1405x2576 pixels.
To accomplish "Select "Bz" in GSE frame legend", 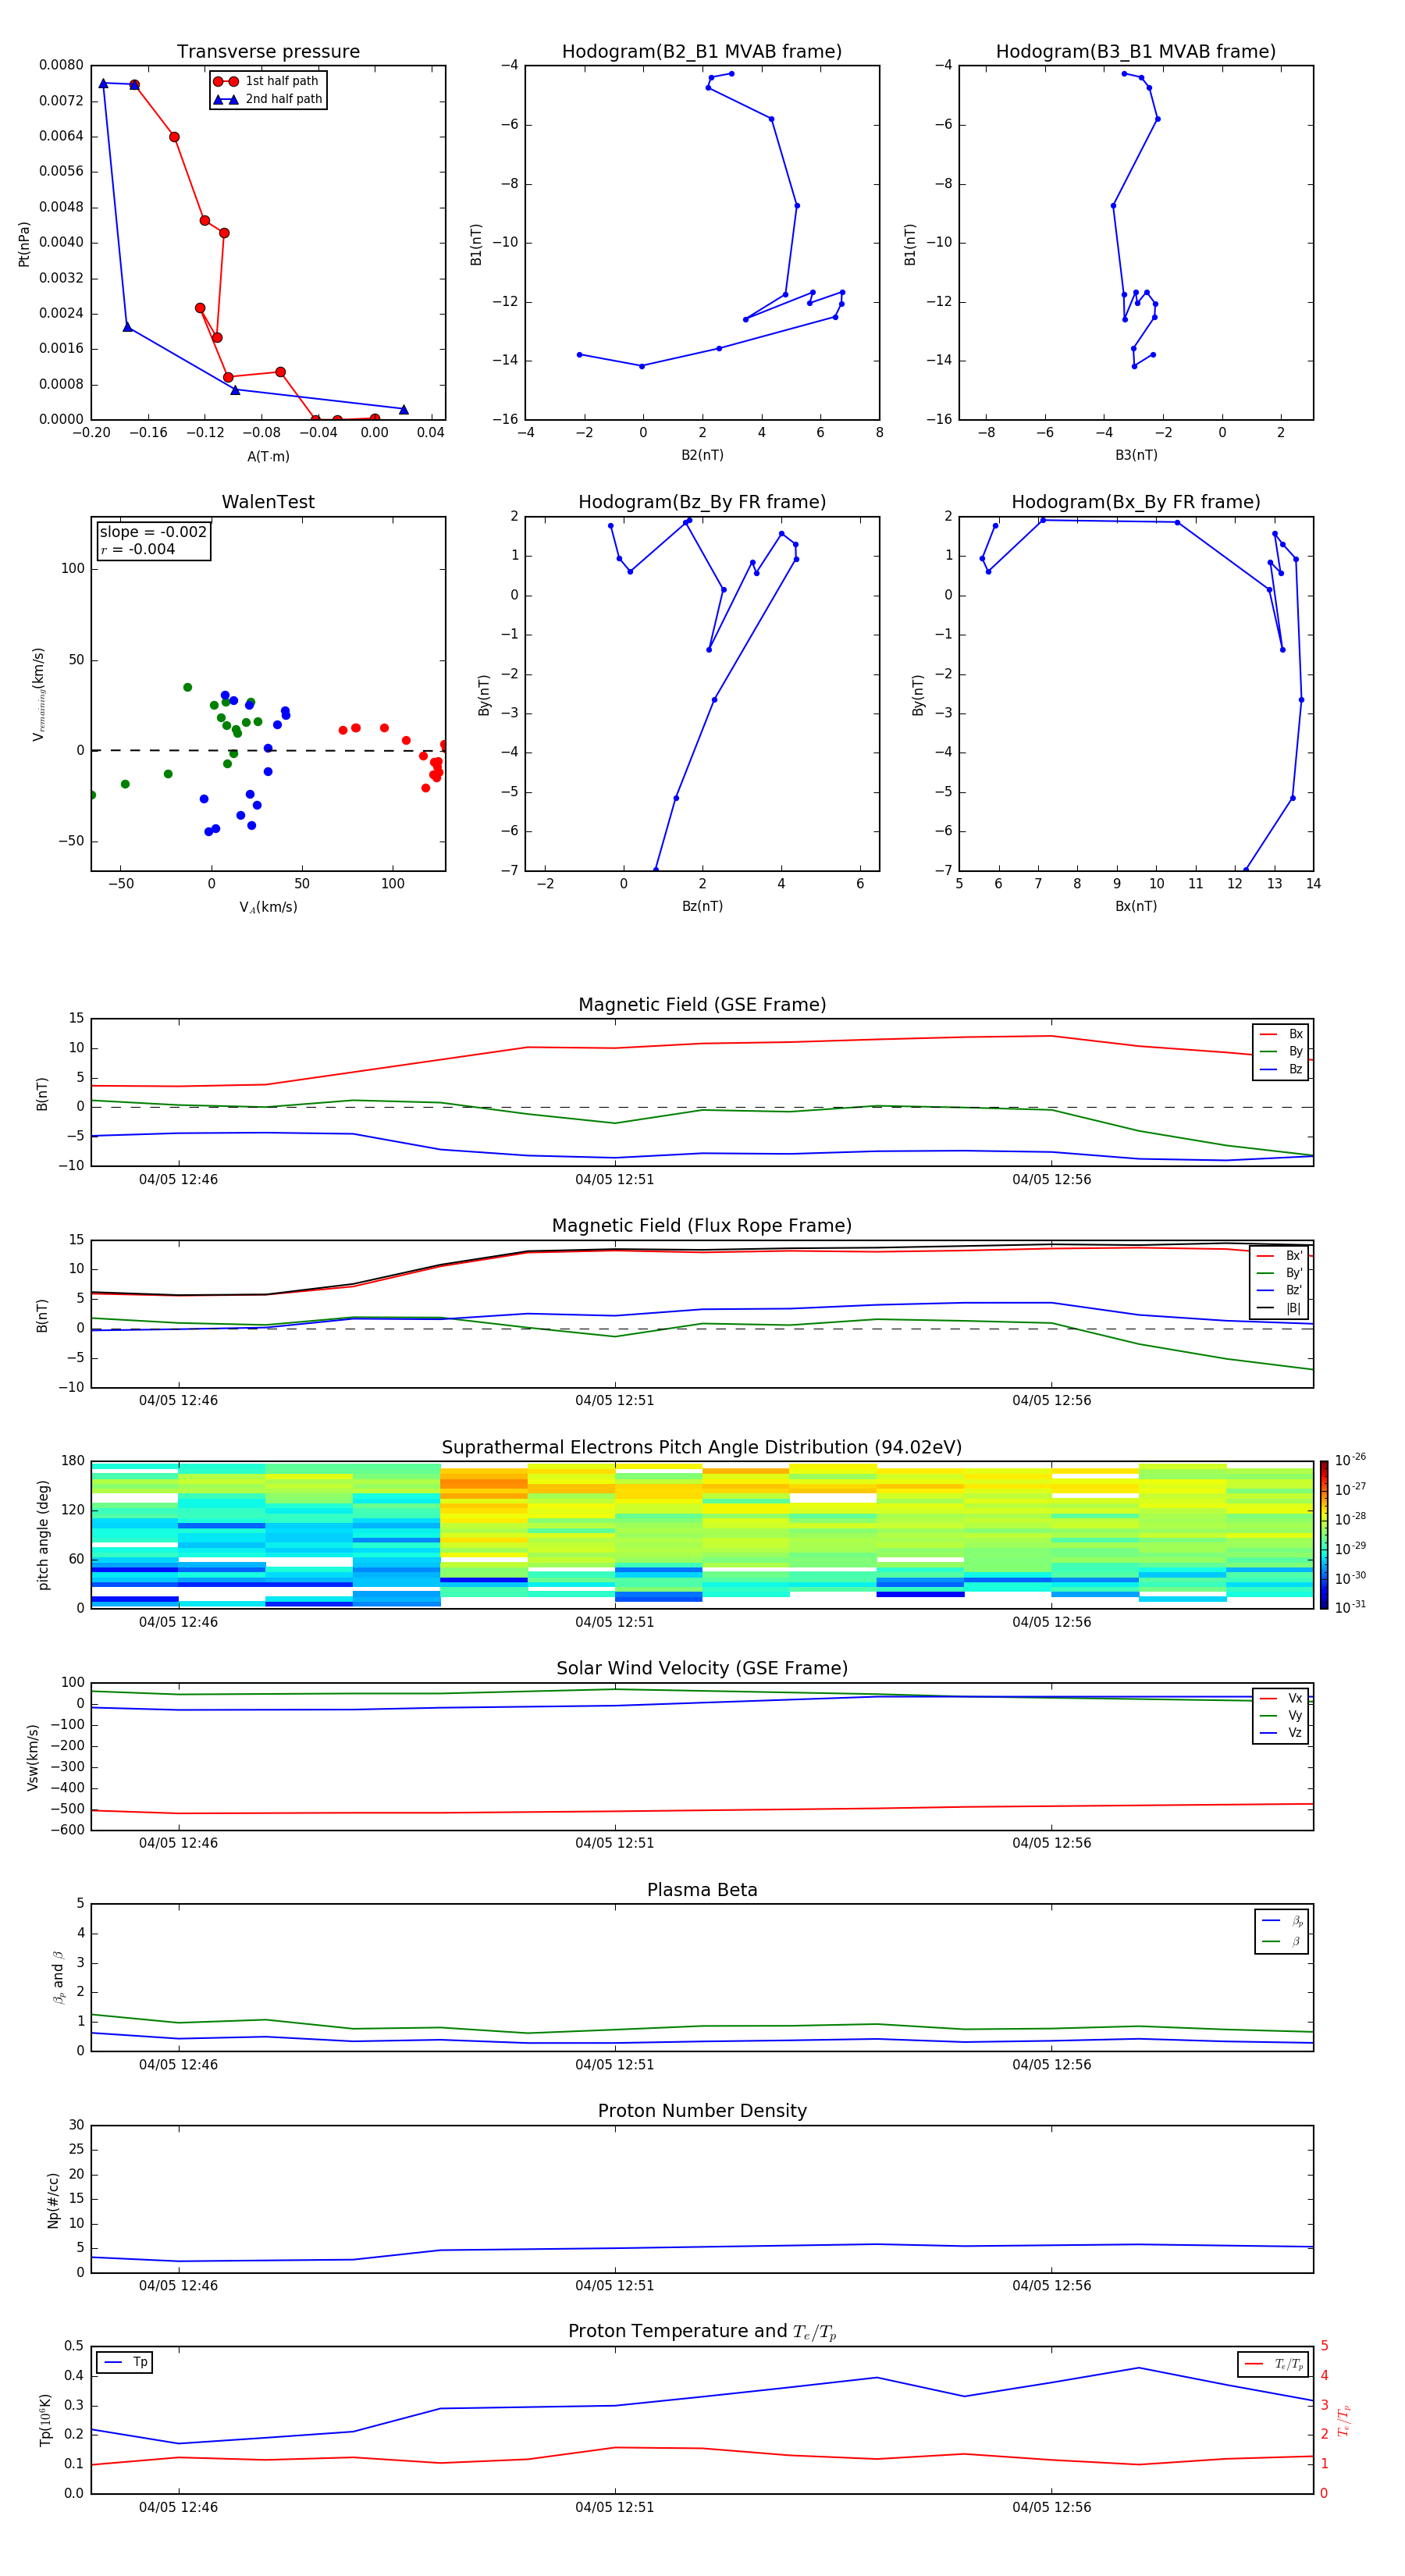I will pos(1281,1069).
